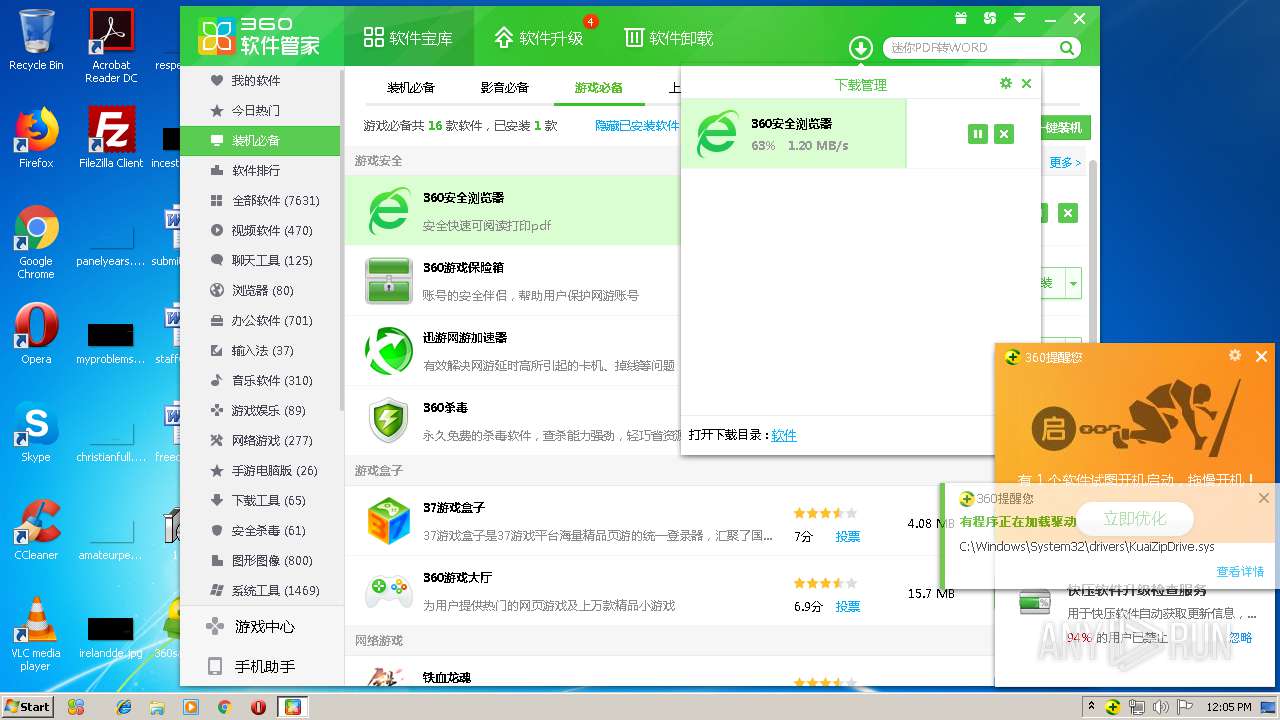
Task: Open 网络游戏 (277) category
Action: coord(260,440)
